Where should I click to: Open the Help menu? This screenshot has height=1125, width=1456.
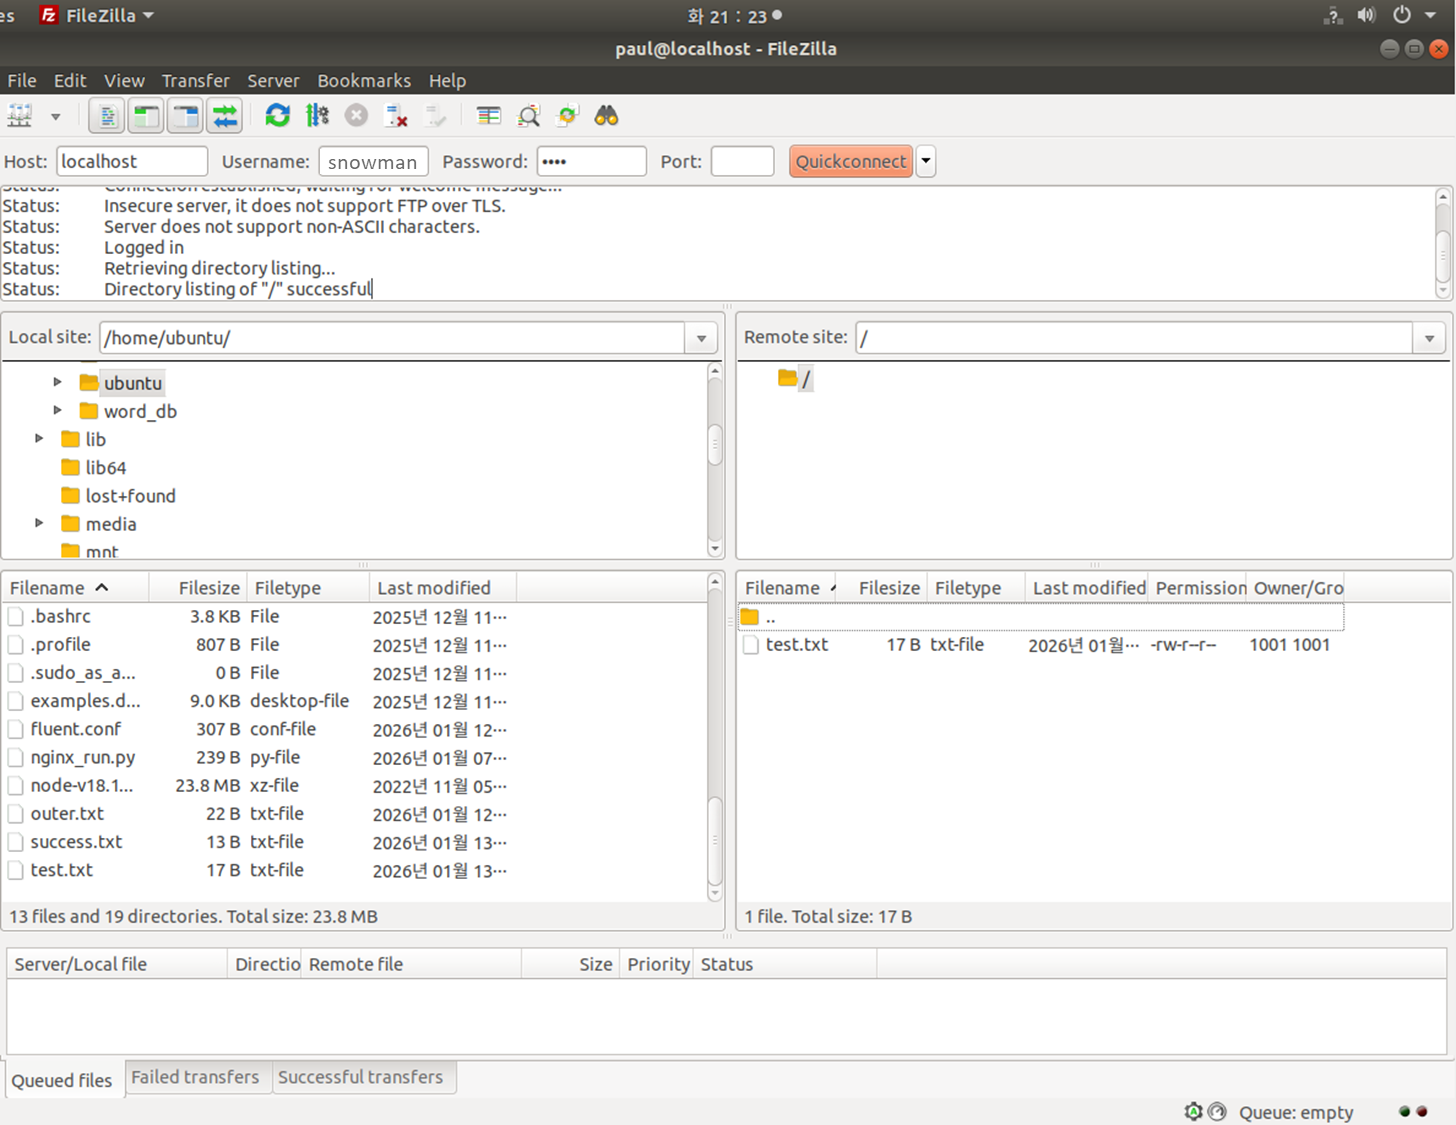[x=447, y=81]
